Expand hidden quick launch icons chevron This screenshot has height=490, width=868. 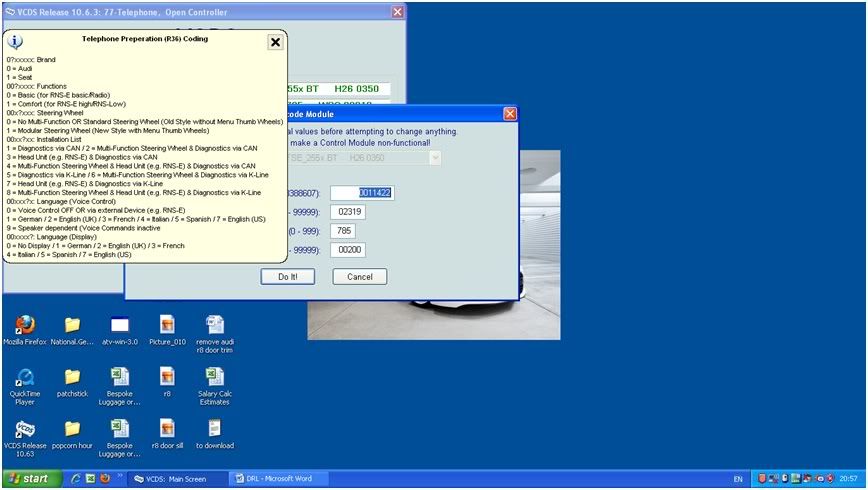point(120,477)
